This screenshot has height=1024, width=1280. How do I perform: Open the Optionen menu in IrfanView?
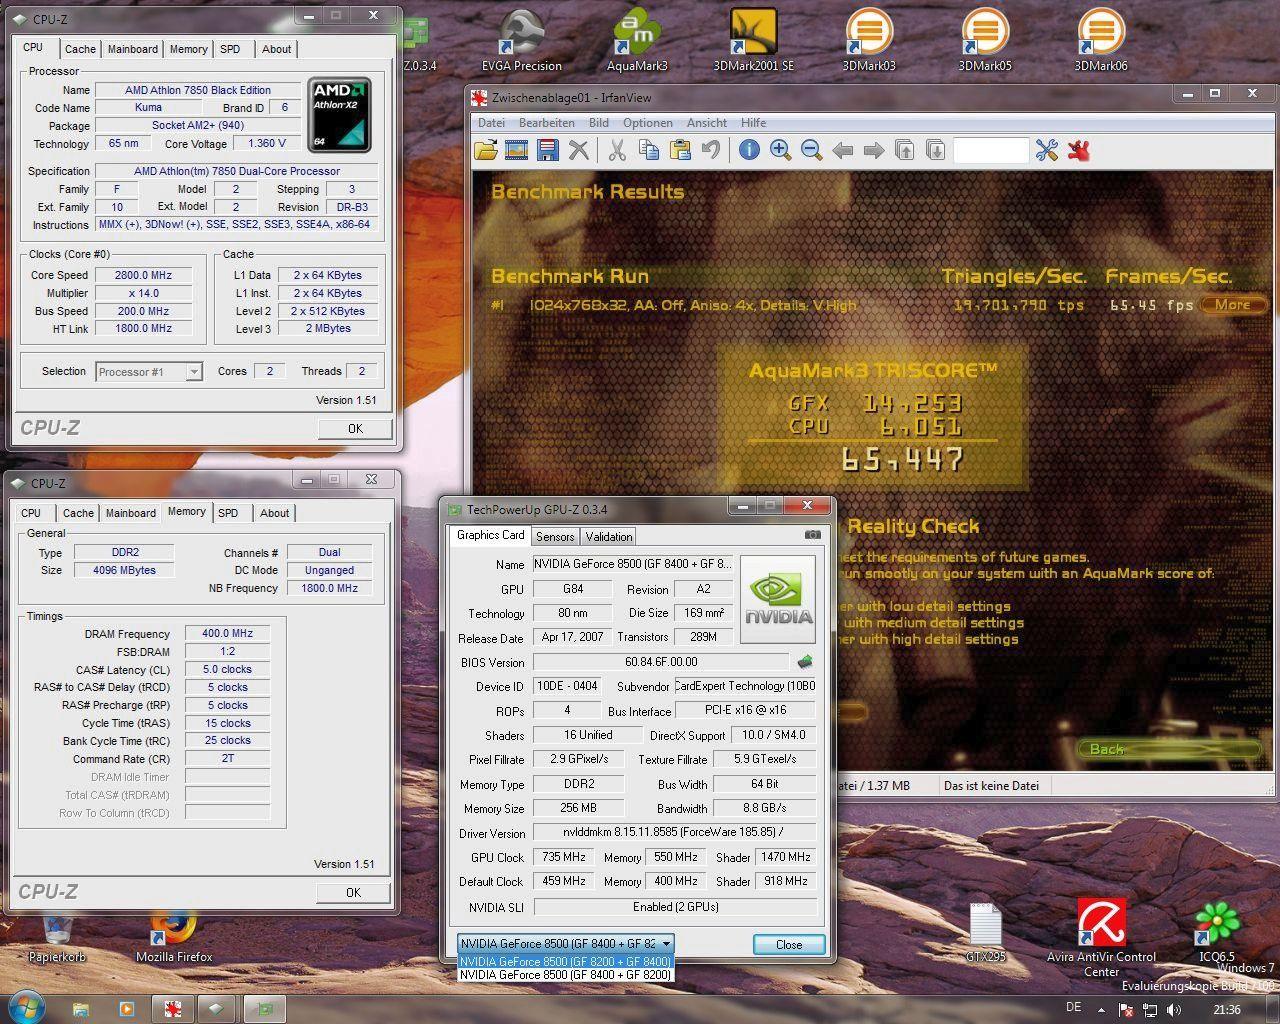pos(648,123)
